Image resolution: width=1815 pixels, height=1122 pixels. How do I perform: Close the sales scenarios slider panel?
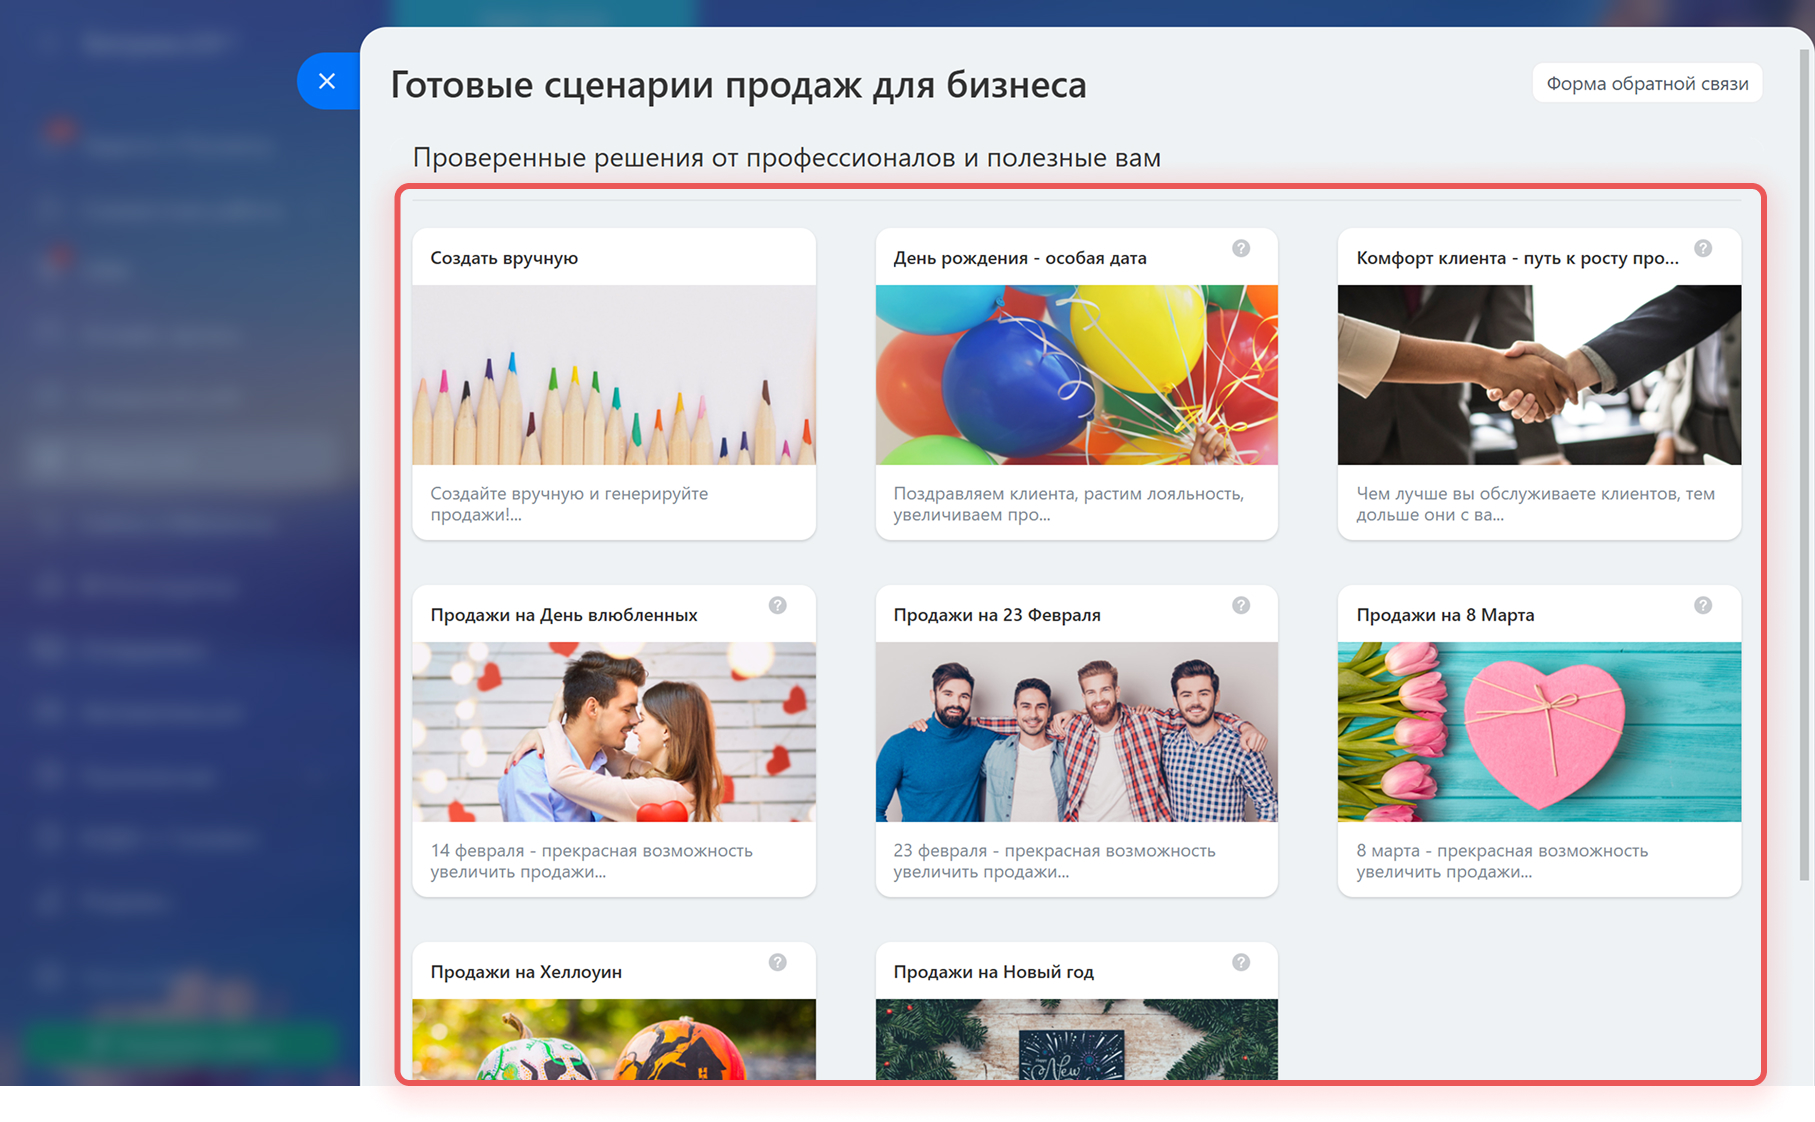pos(327,81)
